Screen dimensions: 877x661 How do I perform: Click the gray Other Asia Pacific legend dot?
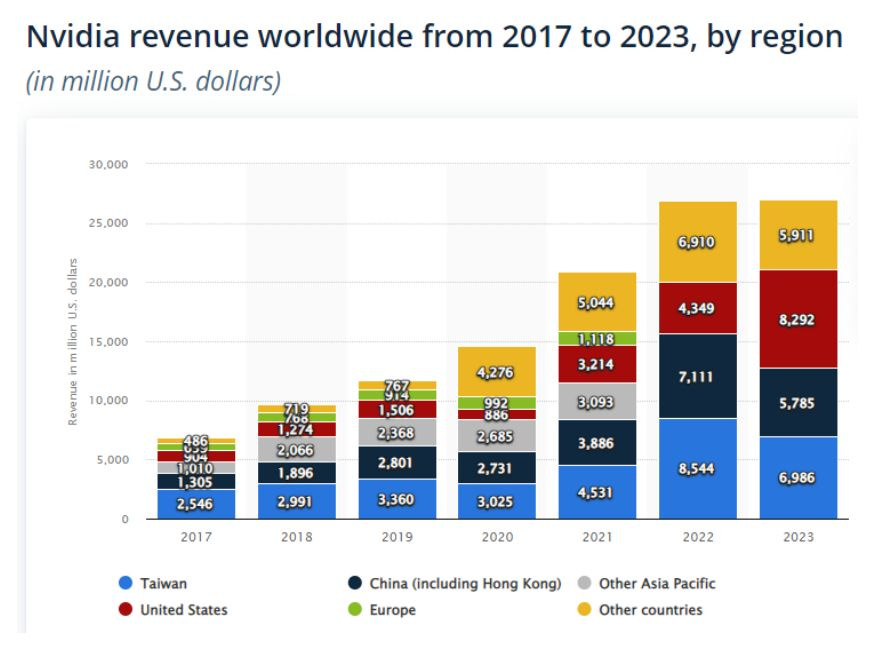pos(584,583)
